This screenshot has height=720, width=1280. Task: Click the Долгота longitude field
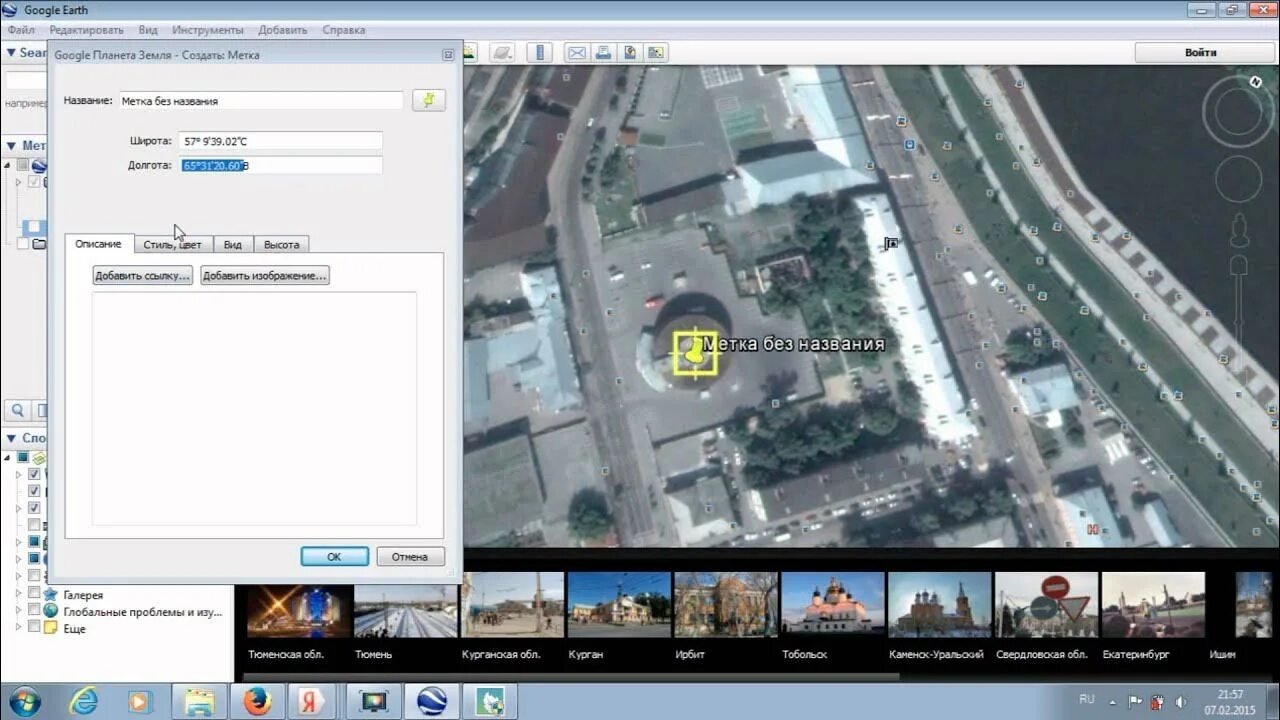pos(281,165)
